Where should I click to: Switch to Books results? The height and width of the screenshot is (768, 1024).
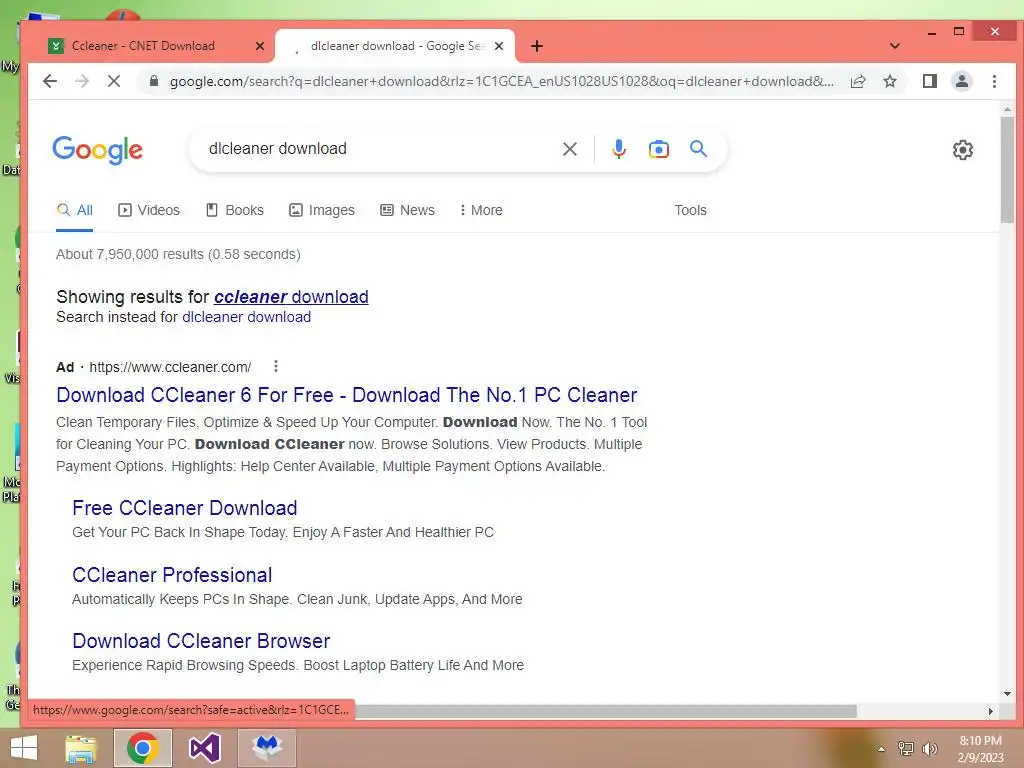tap(235, 210)
